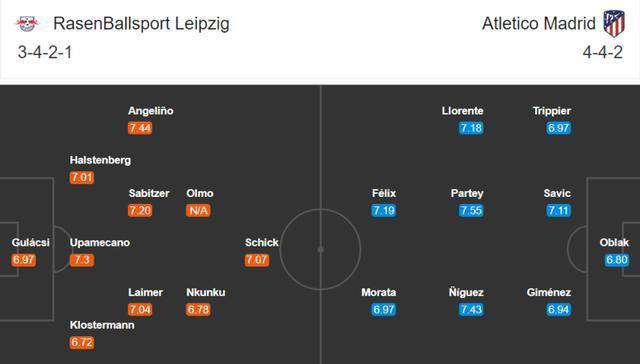640x364 pixels.
Task: Click the RB Leipzig club crest icon
Action: click(x=27, y=24)
